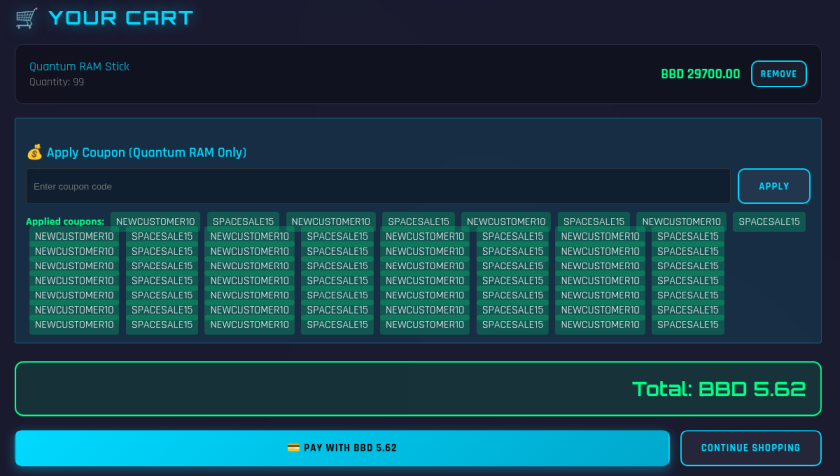The height and width of the screenshot is (476, 840).
Task: Pay with BBD 5.62
Action: pyautogui.click(x=342, y=448)
